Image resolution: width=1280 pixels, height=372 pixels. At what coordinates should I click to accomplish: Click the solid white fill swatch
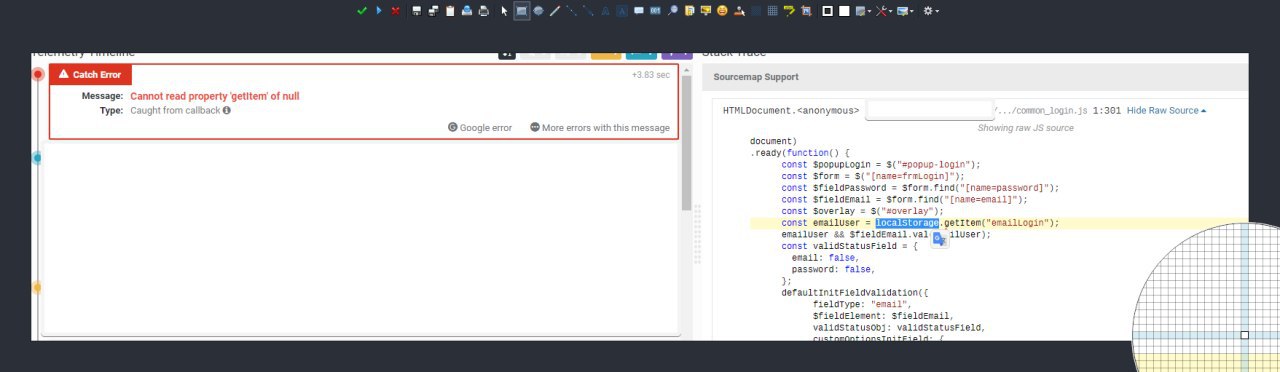(844, 11)
